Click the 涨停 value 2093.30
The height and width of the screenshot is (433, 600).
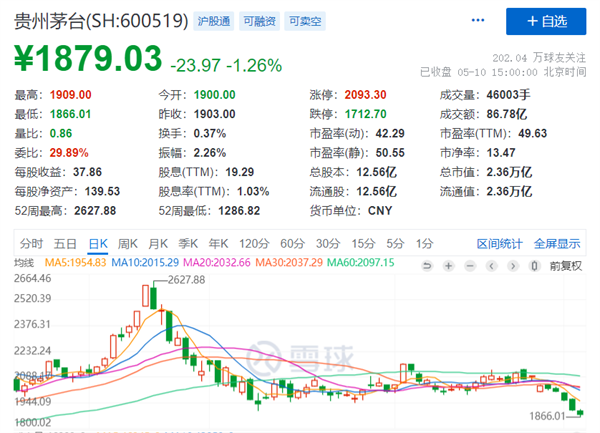365,95
